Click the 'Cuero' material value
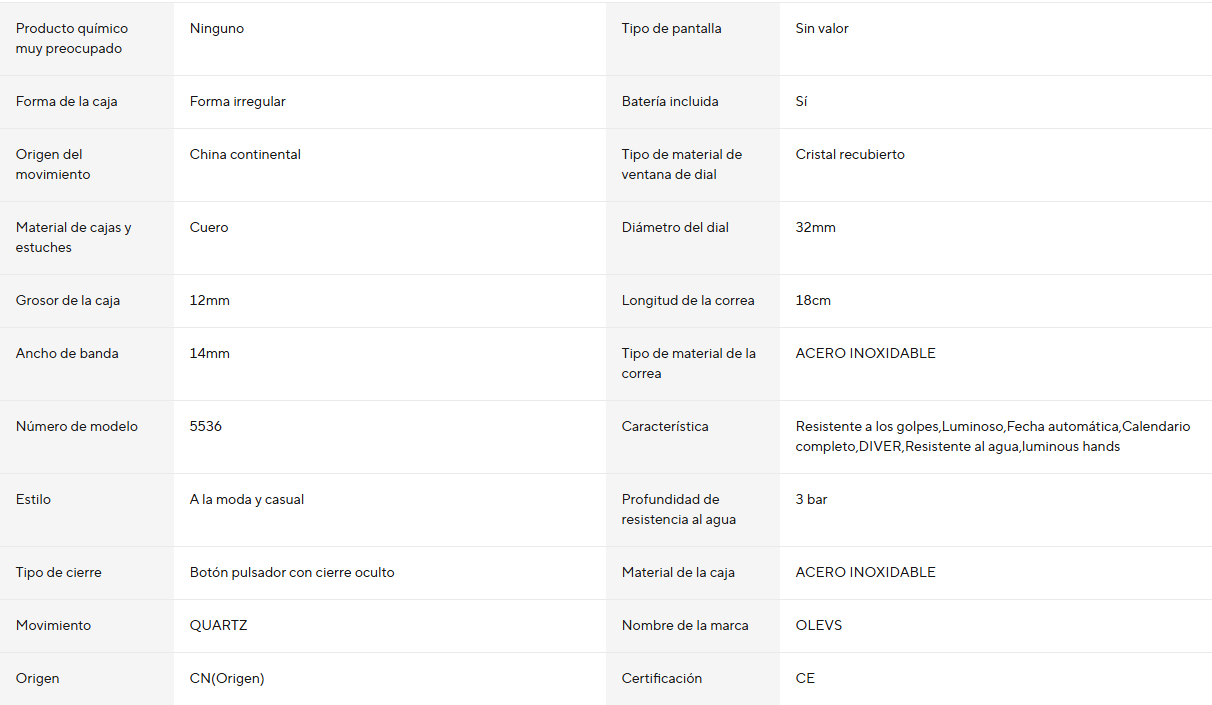 209,227
